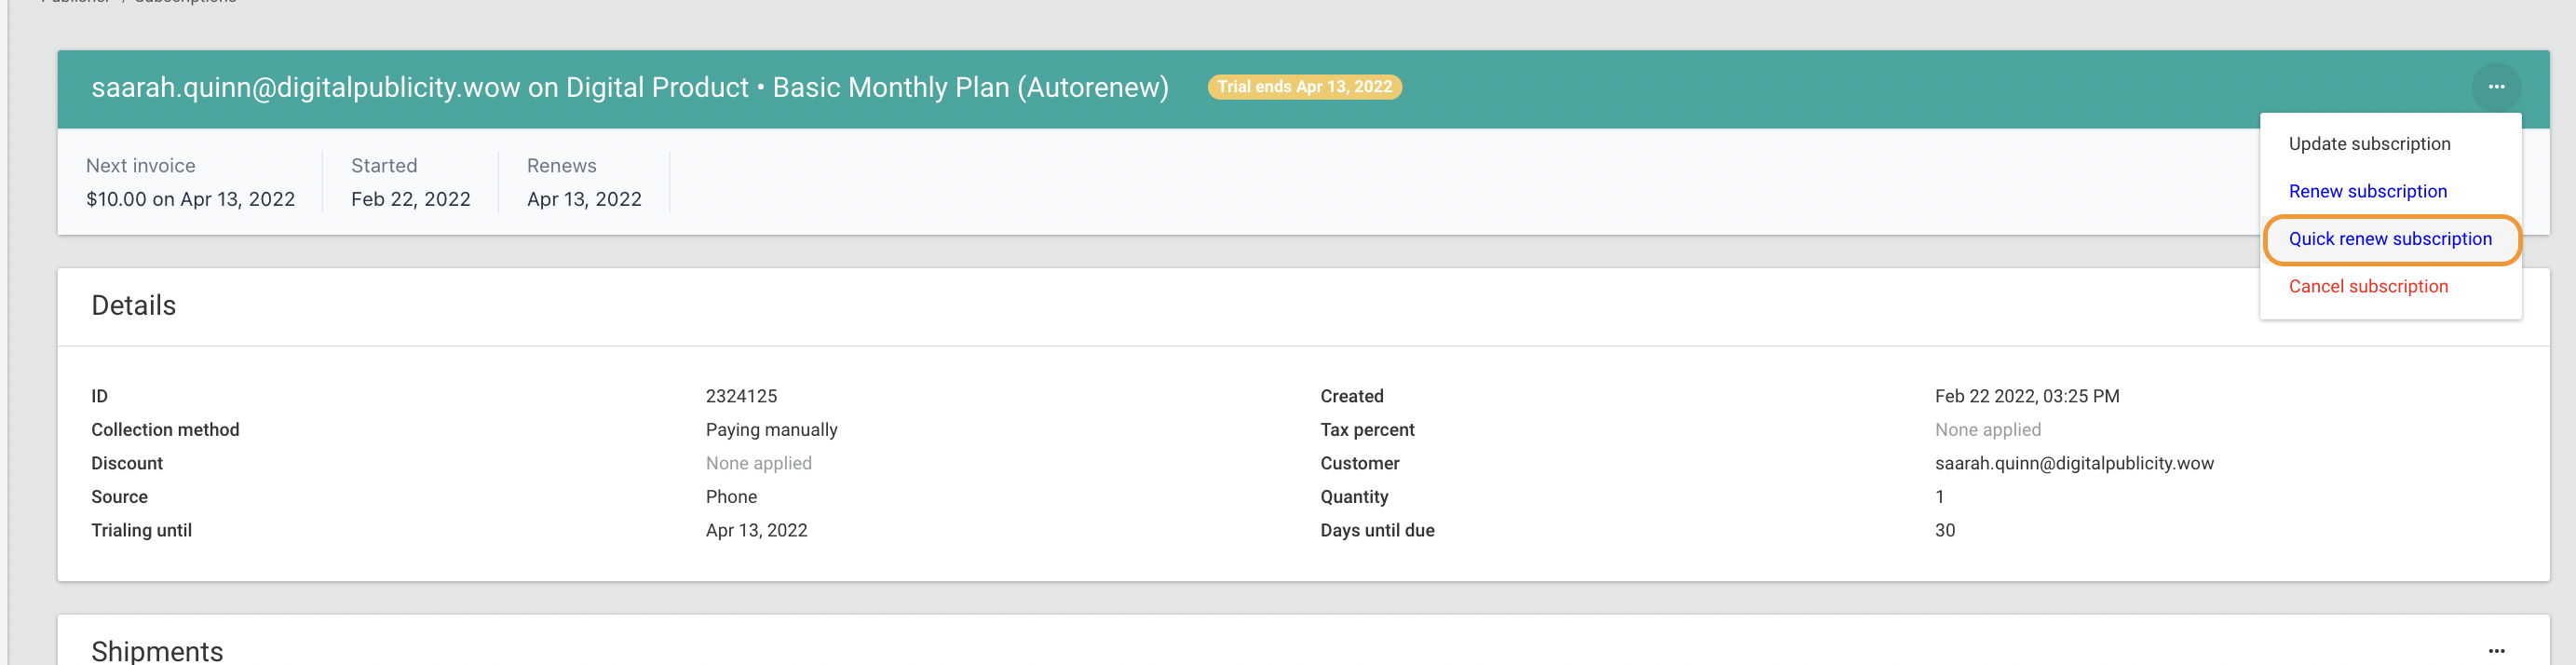Open customer saarah.quinn@digitalpublicity.wow in Details
This screenshot has height=665, width=2576.
2073,463
